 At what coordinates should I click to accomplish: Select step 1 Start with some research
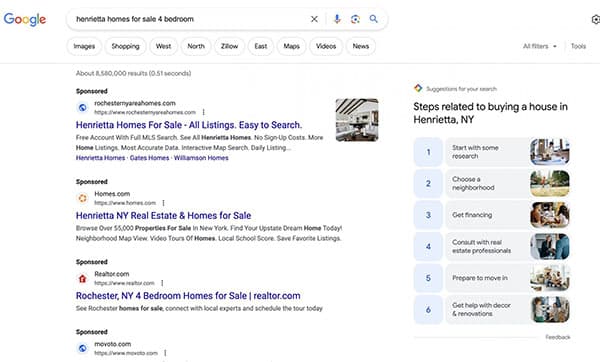pyautogui.click(x=492, y=152)
